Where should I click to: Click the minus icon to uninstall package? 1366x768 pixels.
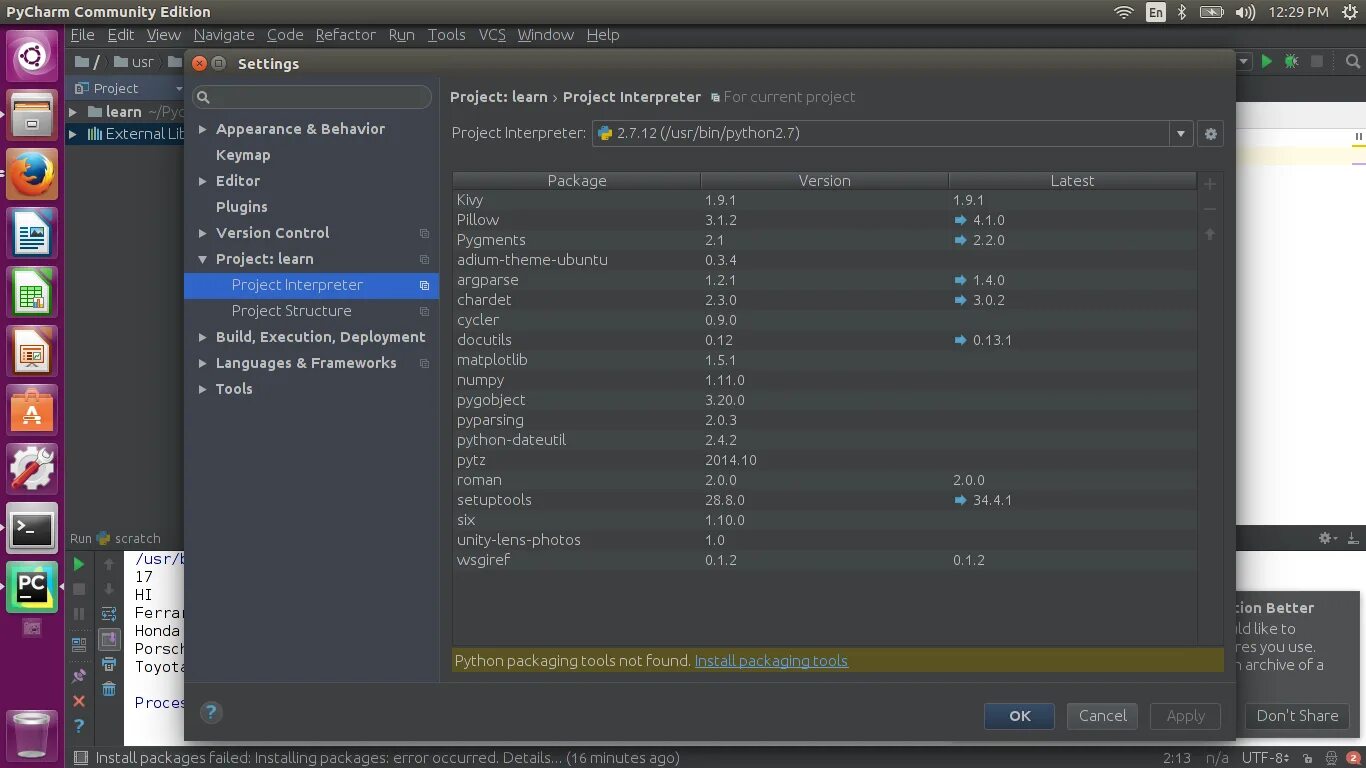tap(1210, 209)
